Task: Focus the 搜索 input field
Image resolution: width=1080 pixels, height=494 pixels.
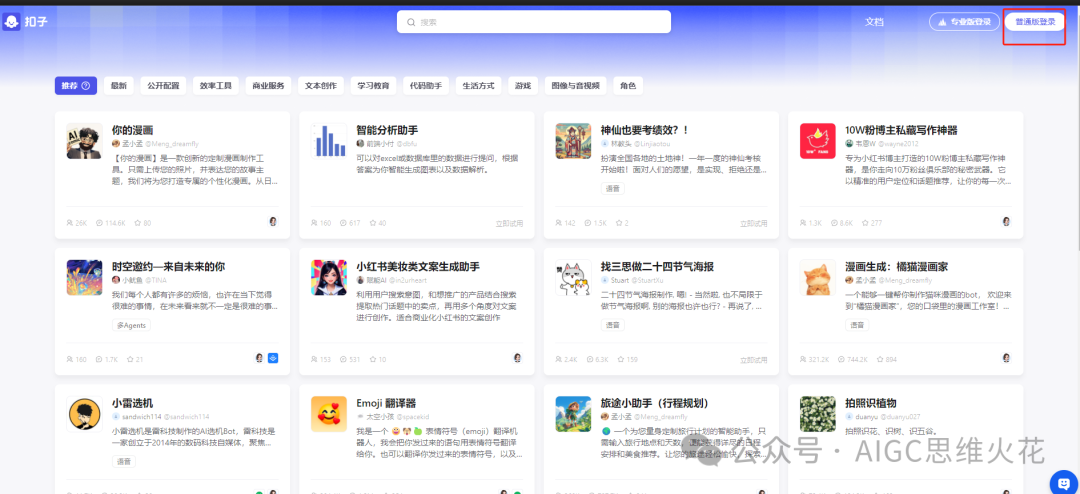Action: pos(534,22)
